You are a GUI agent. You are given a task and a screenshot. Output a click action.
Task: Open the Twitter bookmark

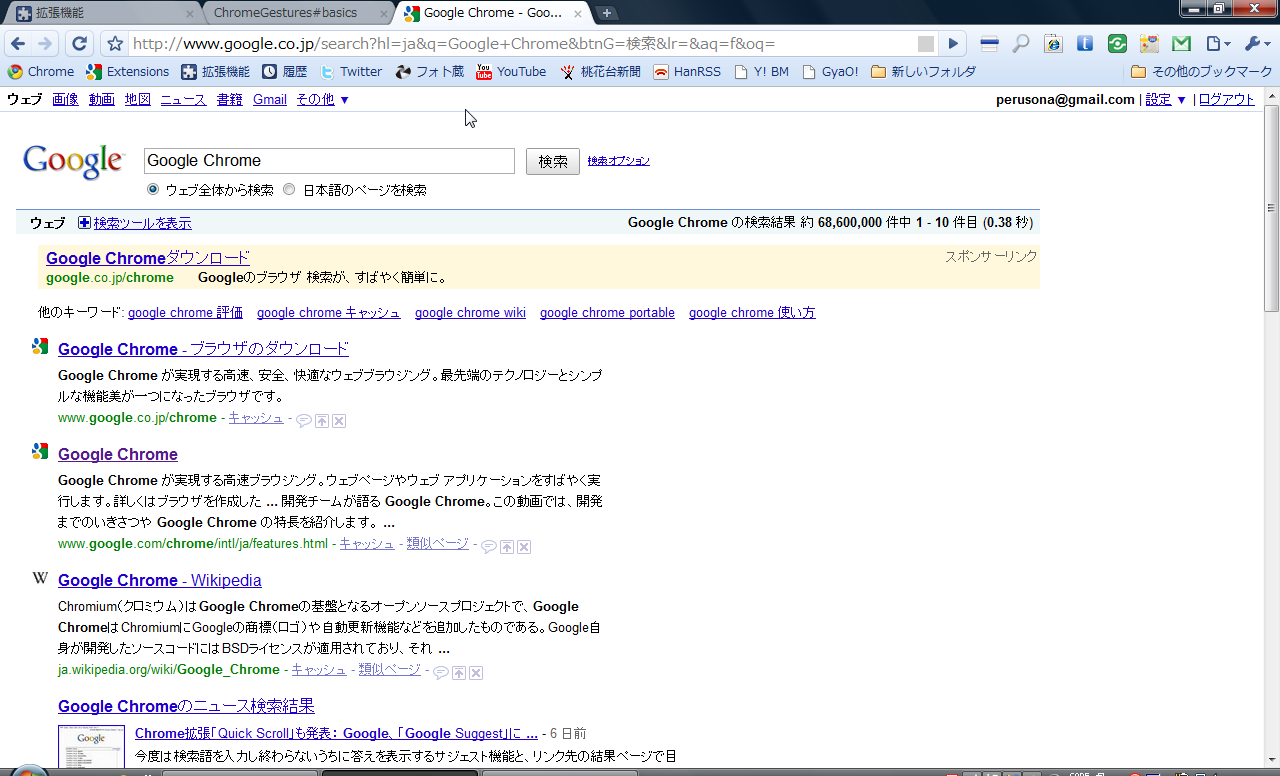(351, 72)
